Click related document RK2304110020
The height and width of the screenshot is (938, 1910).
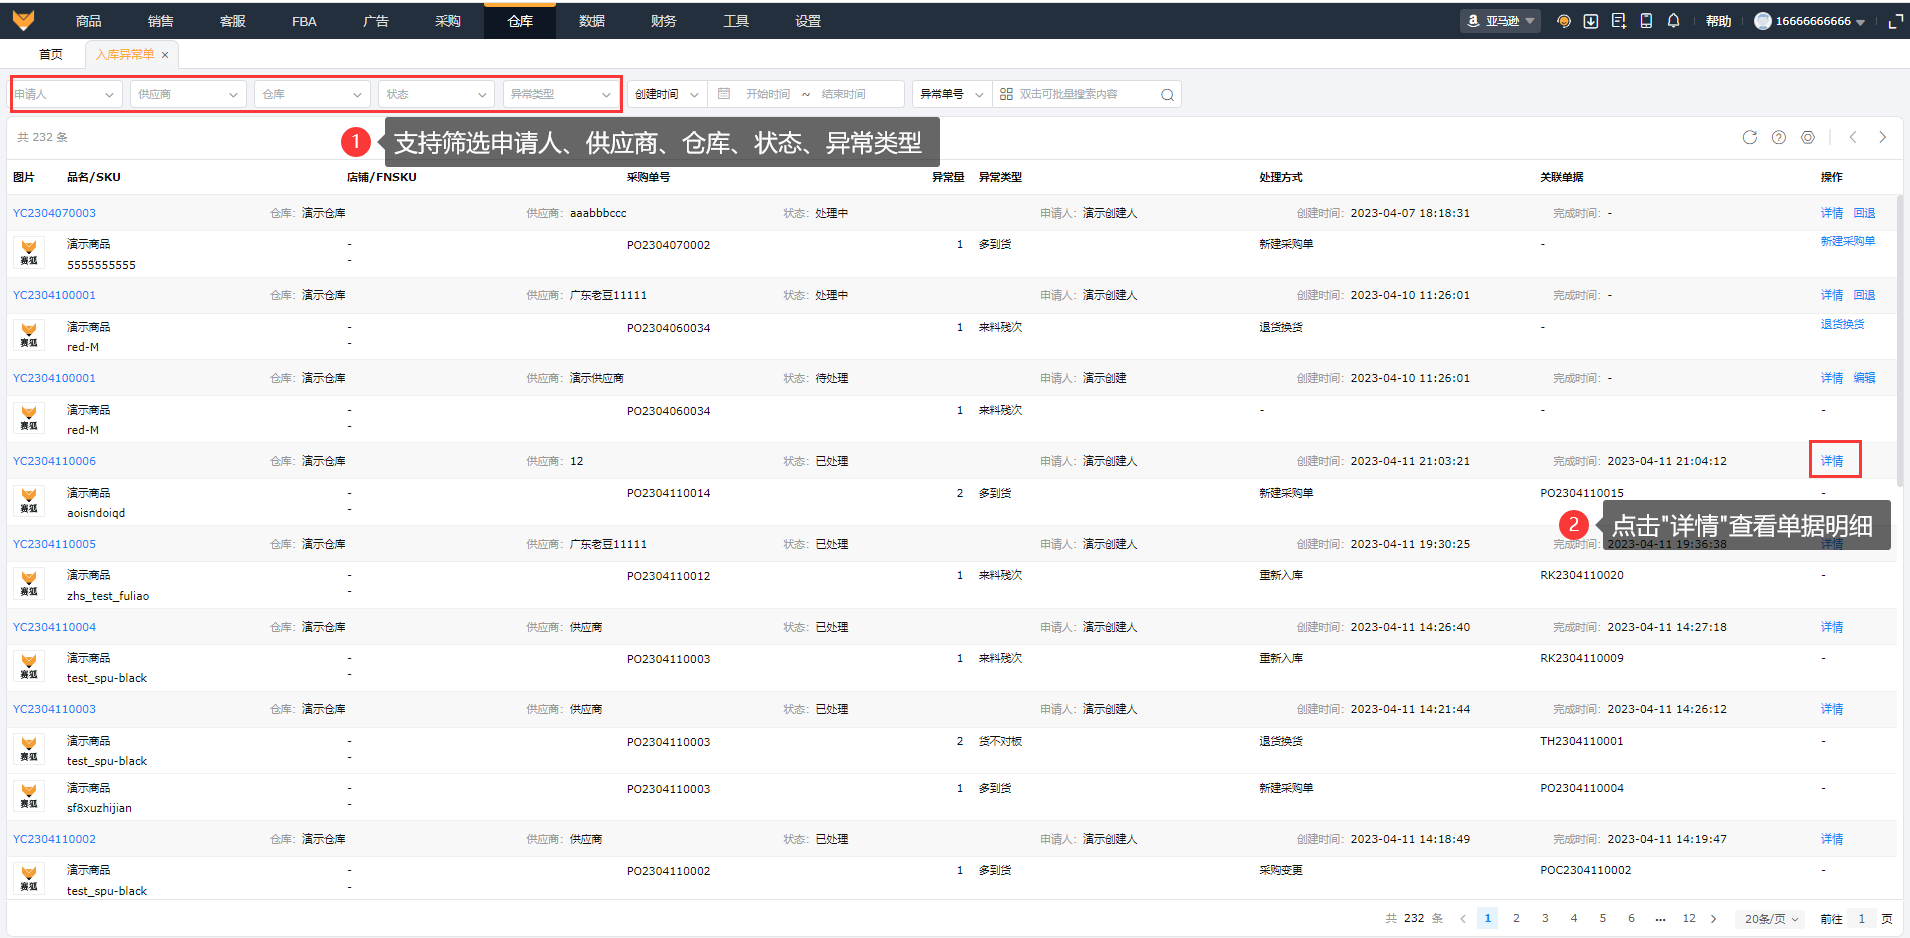(1582, 575)
